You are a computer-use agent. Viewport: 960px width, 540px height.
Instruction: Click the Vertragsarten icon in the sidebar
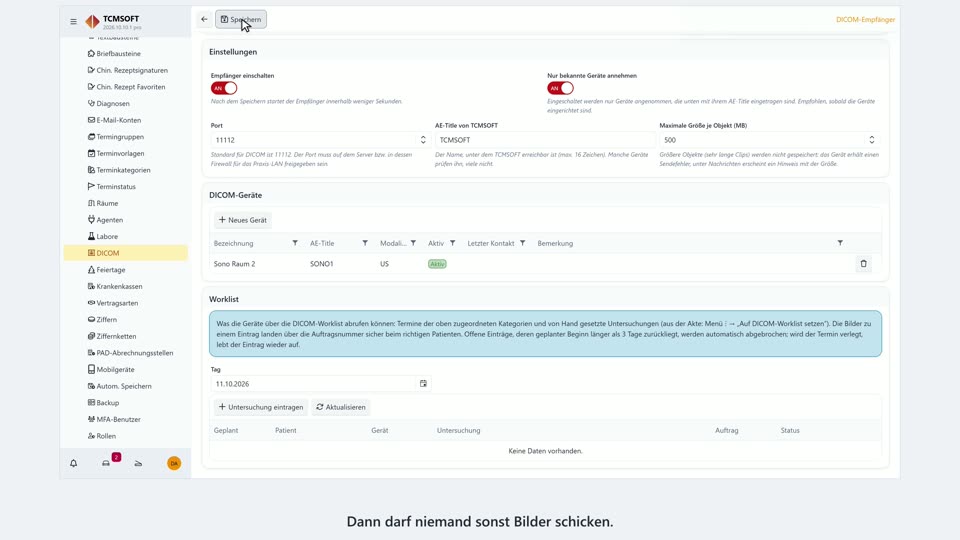pos(91,302)
